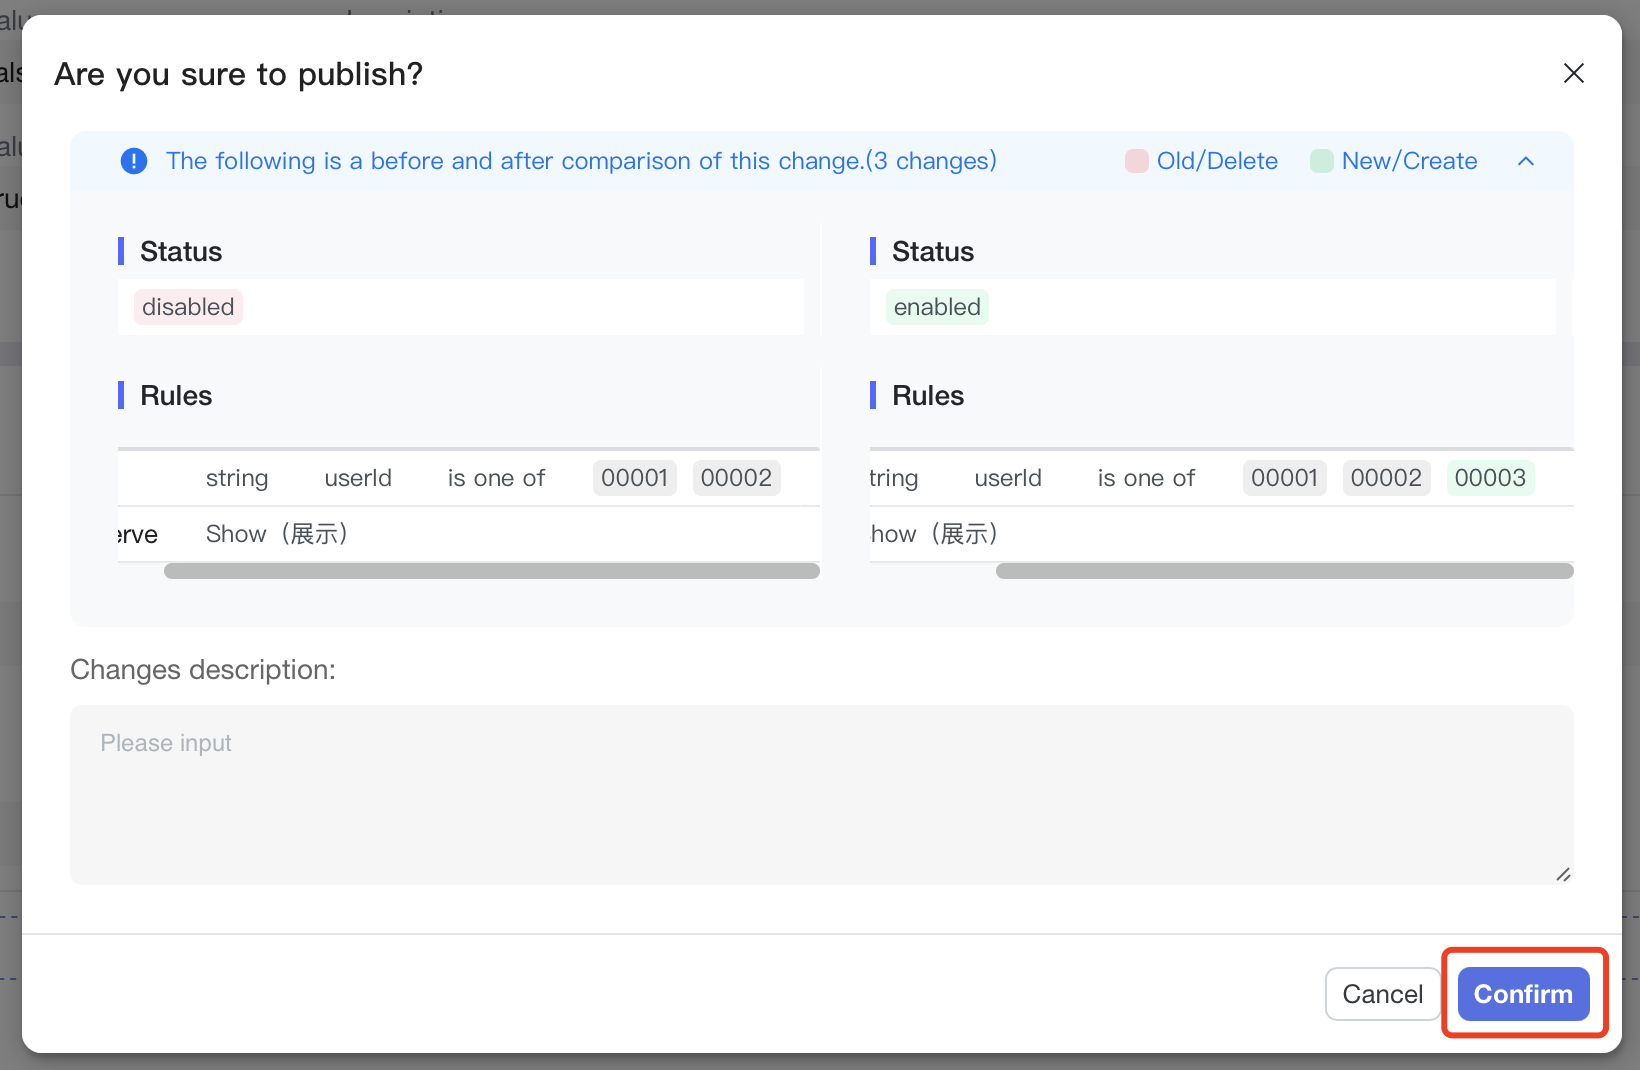
Task: Click the 'The following is a before and after comparison' message
Action: click(x=581, y=161)
